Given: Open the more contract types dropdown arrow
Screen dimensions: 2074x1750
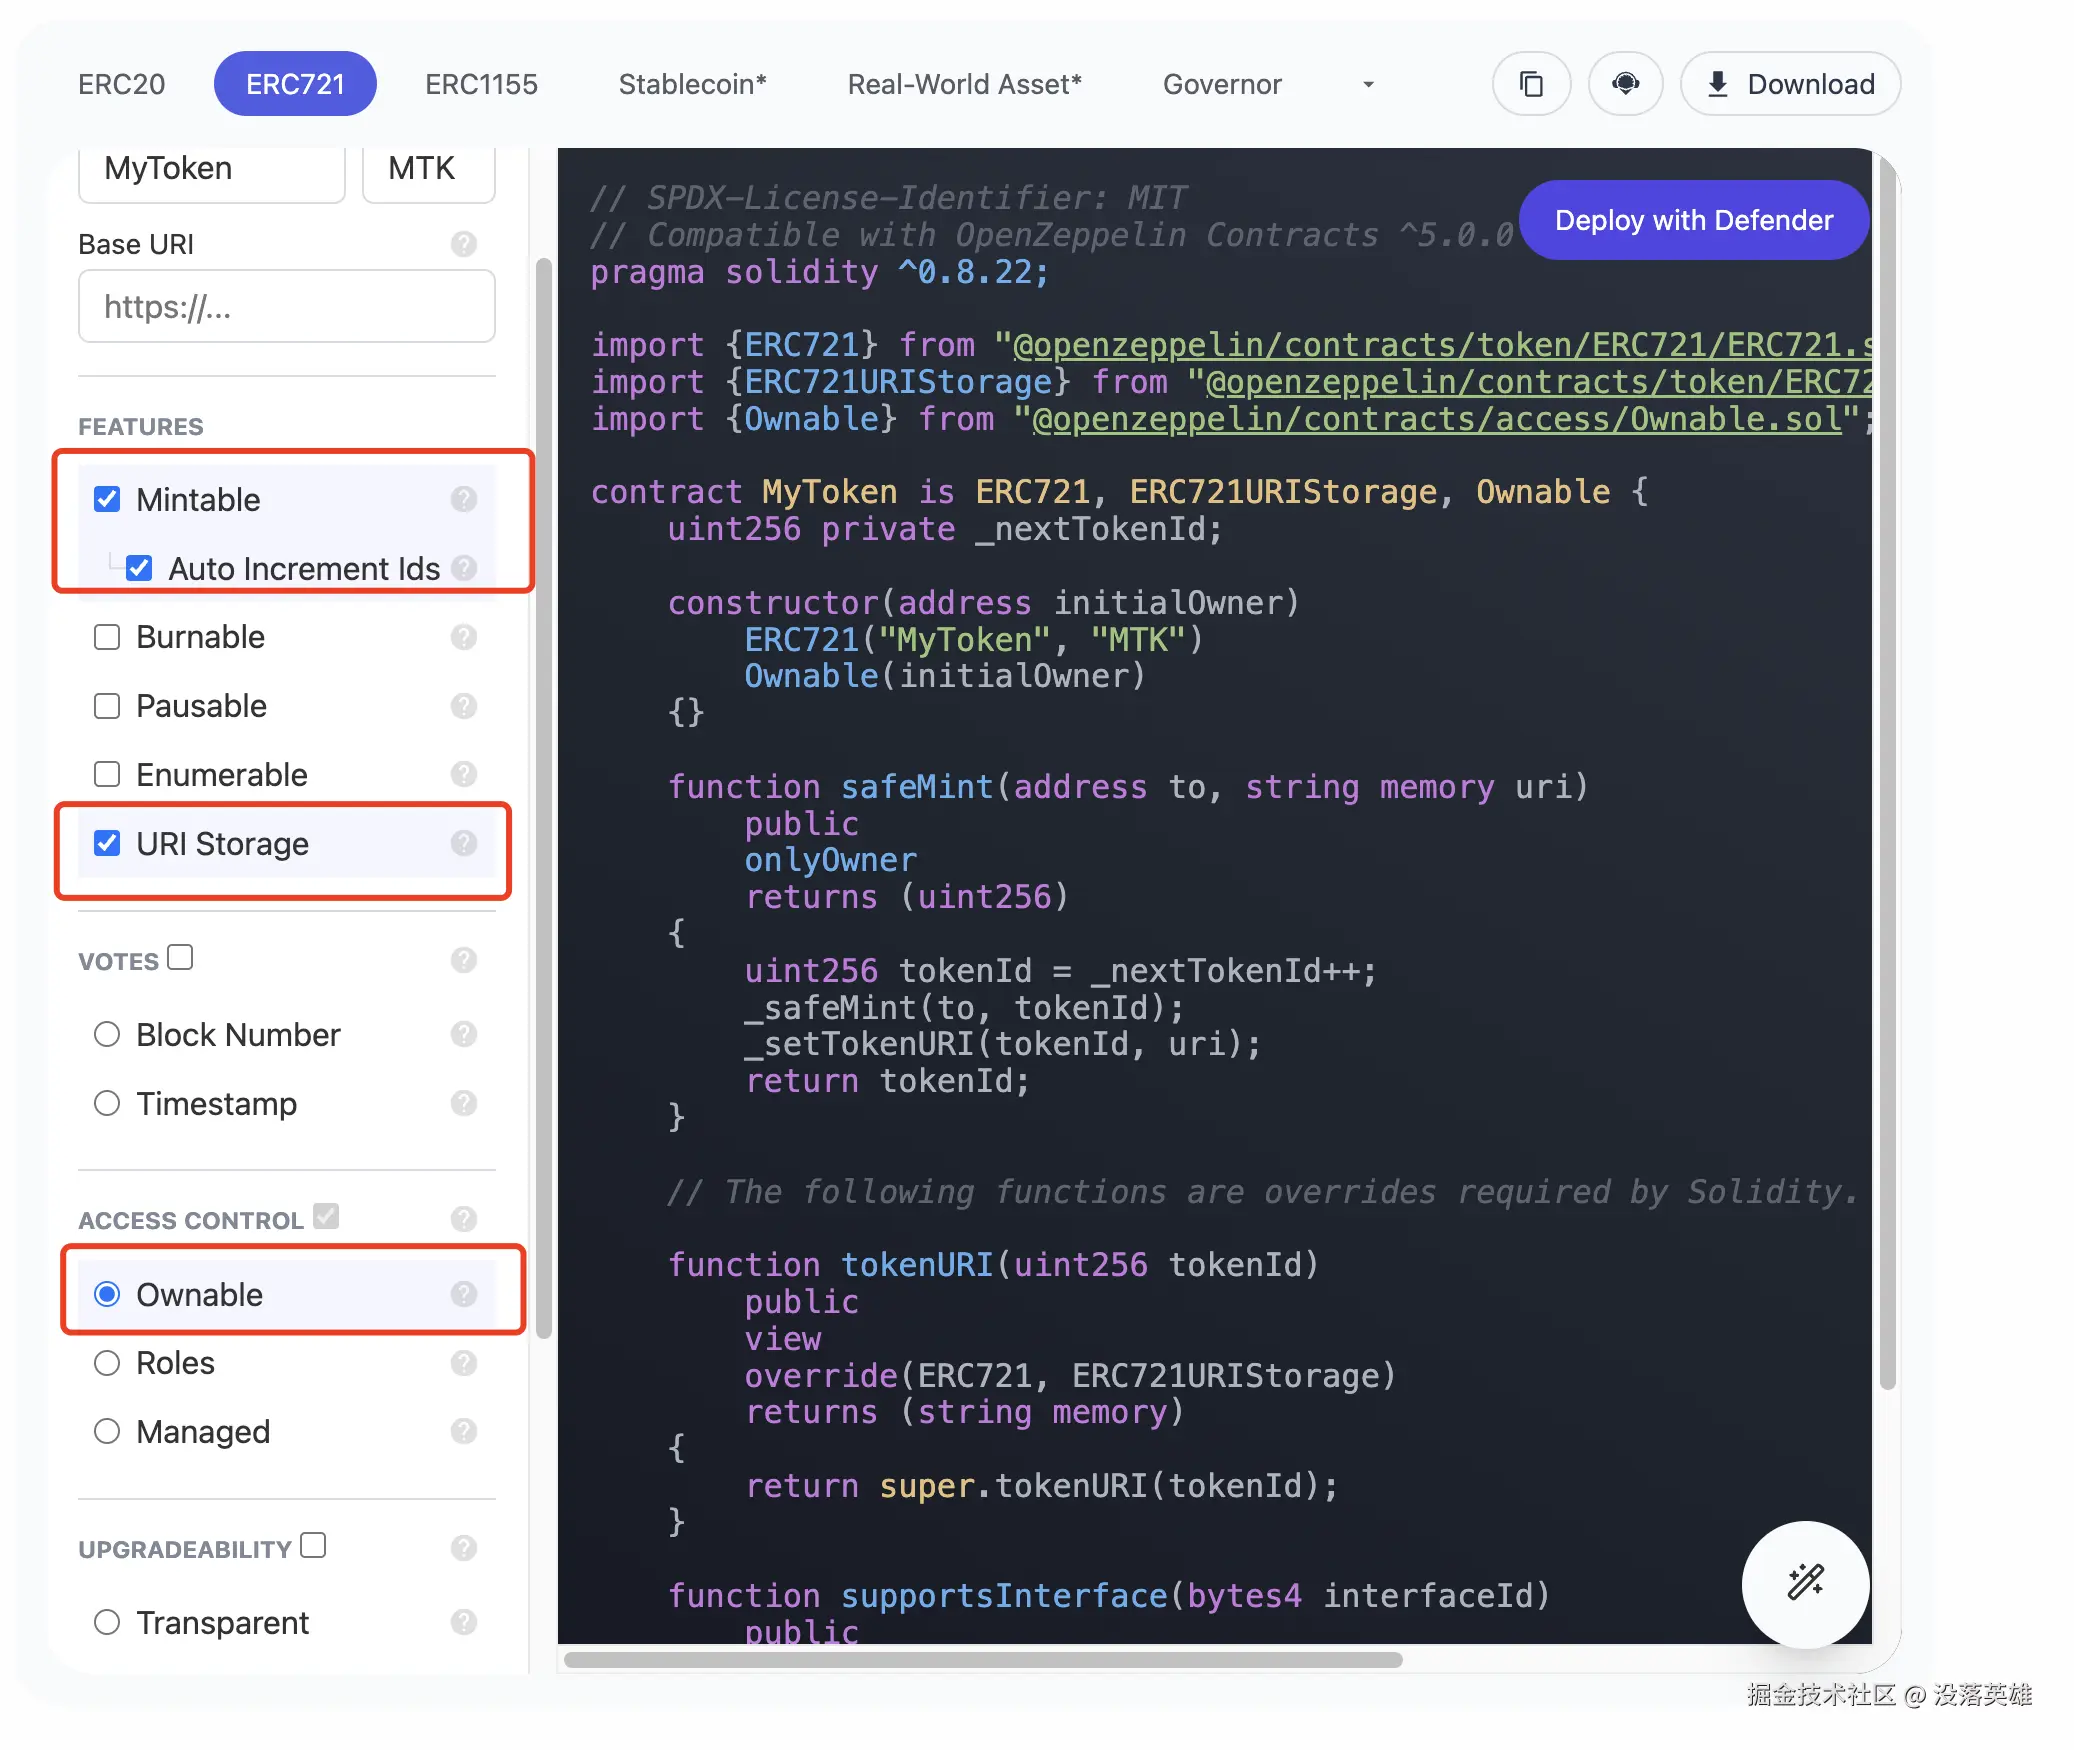Looking at the screenshot, I should pyautogui.click(x=1368, y=85).
